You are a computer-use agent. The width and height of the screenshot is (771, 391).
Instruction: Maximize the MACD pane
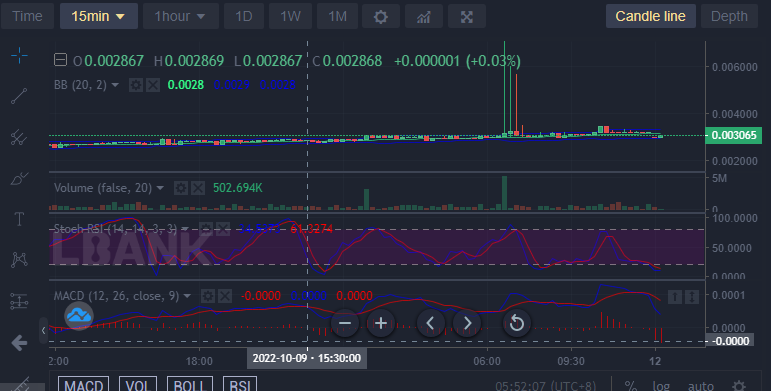(x=691, y=297)
